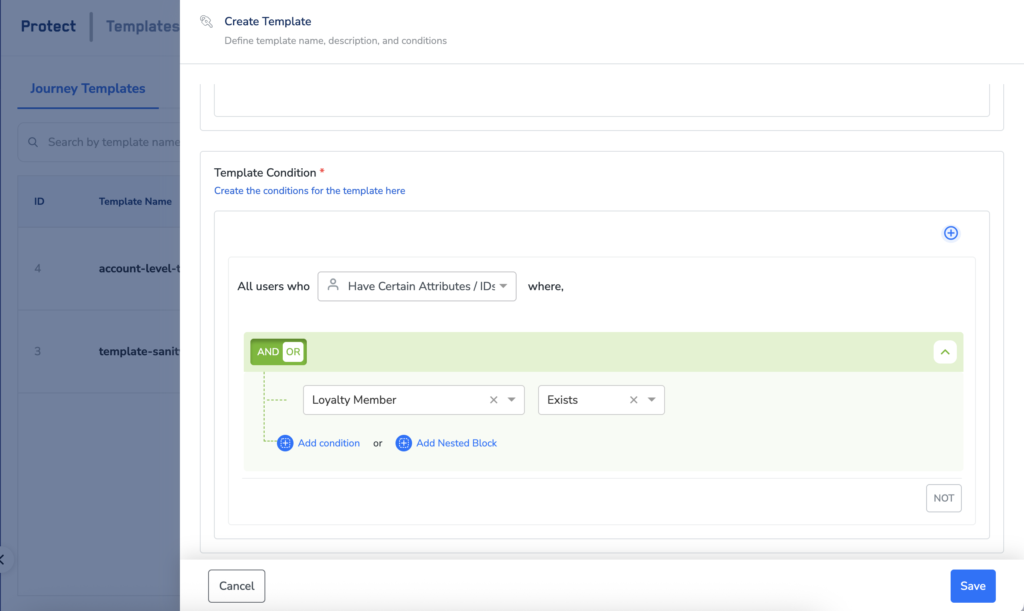Click the sidebar collapse arrow icon
This screenshot has width=1024, height=611.
pos(3,559)
